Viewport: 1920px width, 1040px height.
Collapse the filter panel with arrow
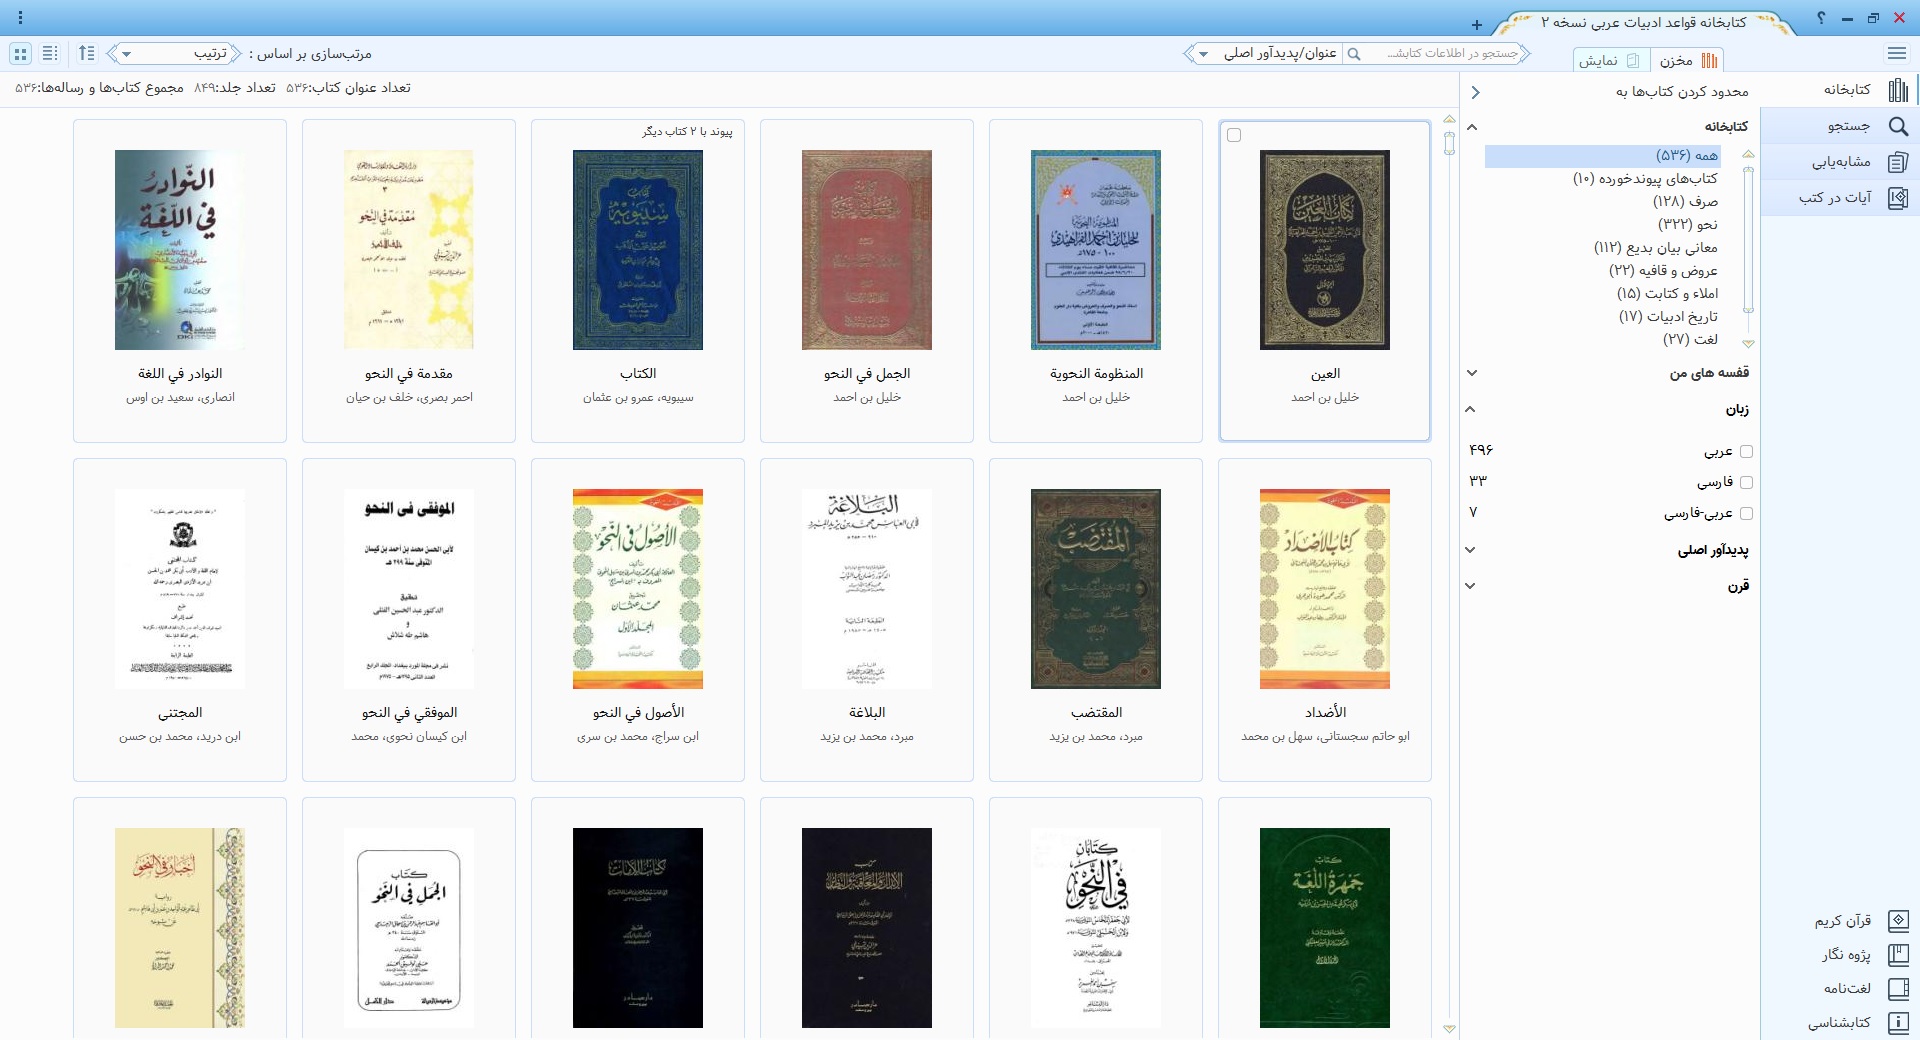pyautogui.click(x=1475, y=92)
